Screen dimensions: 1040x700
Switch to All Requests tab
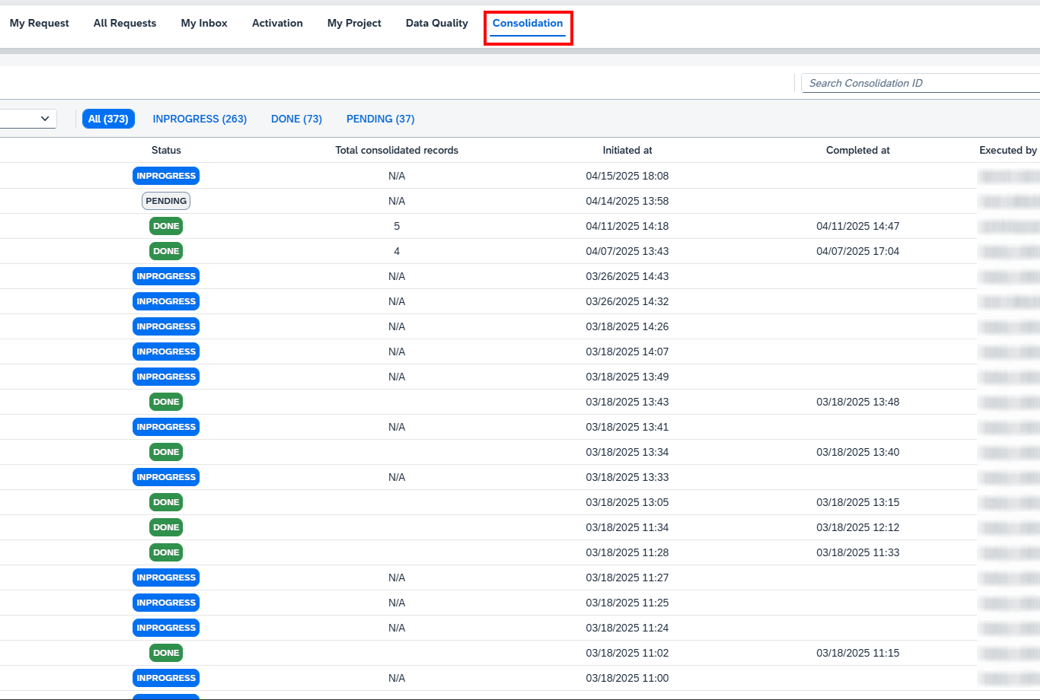pos(125,23)
